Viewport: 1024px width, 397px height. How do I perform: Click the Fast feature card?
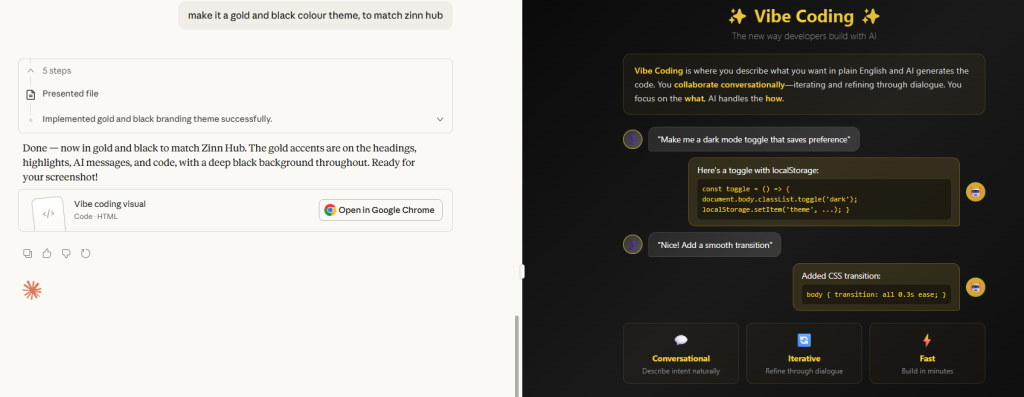click(927, 353)
